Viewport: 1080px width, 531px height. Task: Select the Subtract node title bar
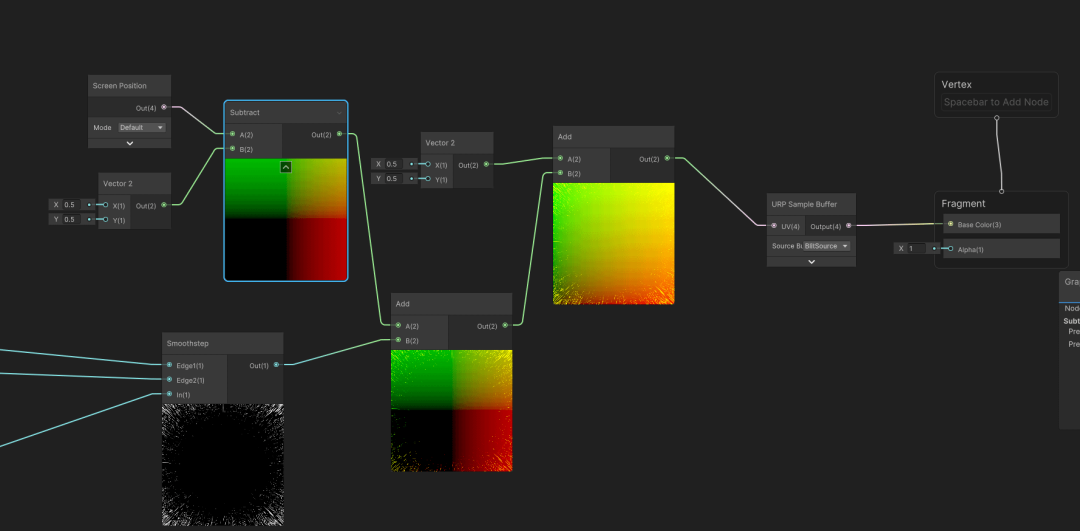point(286,112)
